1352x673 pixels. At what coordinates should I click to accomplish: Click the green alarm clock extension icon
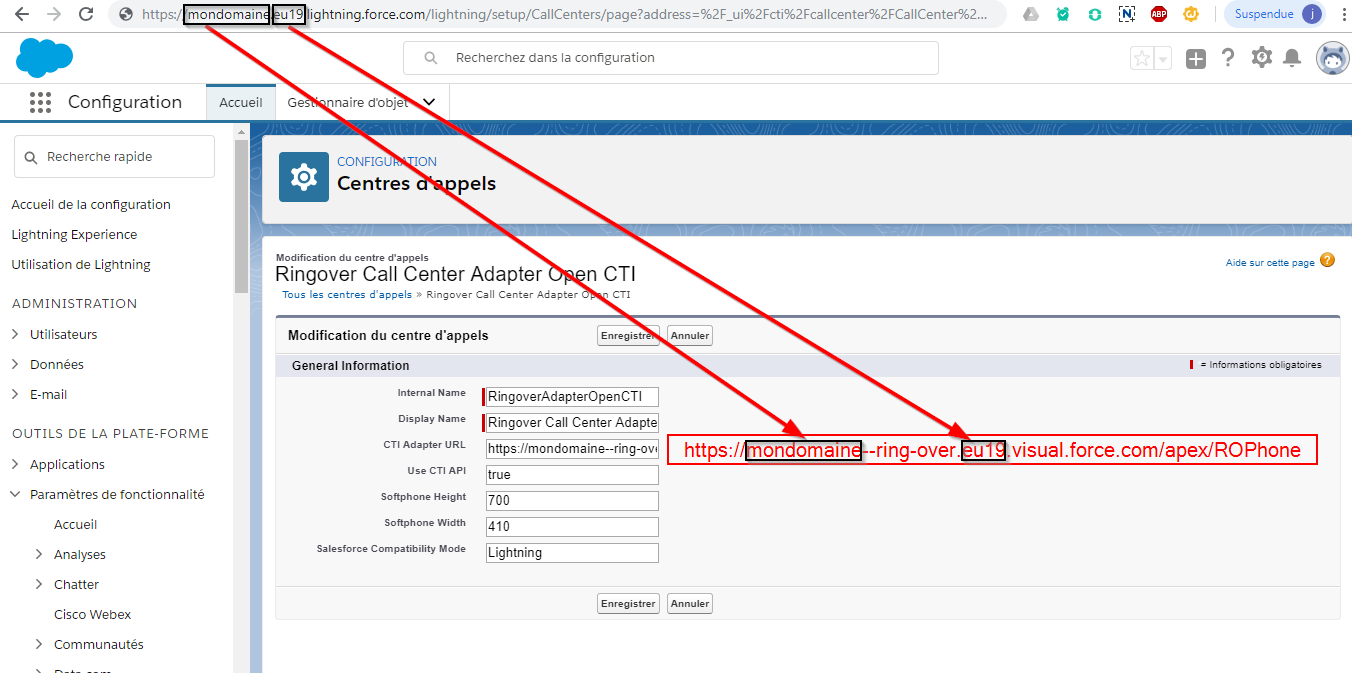pyautogui.click(x=1063, y=14)
